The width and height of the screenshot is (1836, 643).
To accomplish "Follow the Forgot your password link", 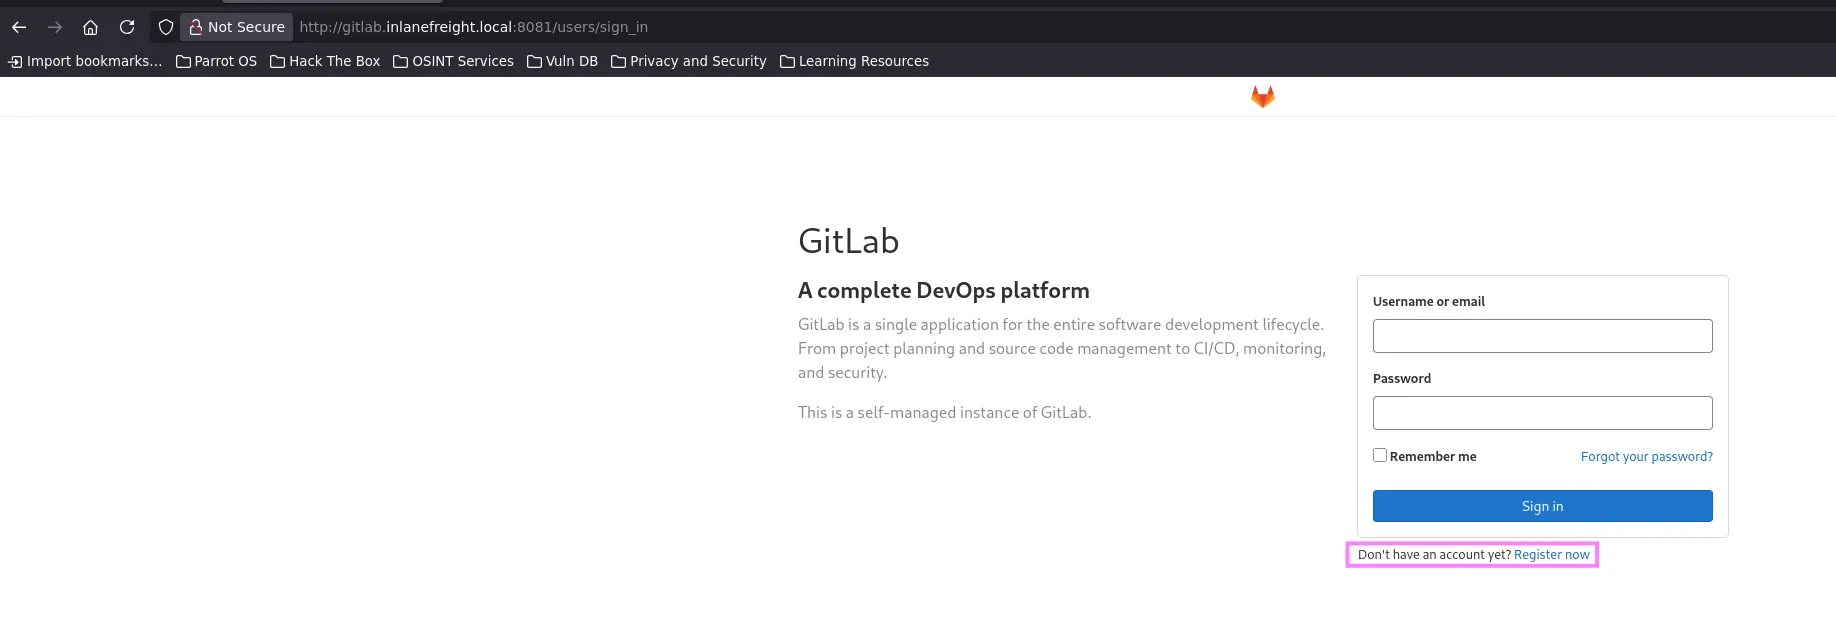I will pyautogui.click(x=1646, y=456).
